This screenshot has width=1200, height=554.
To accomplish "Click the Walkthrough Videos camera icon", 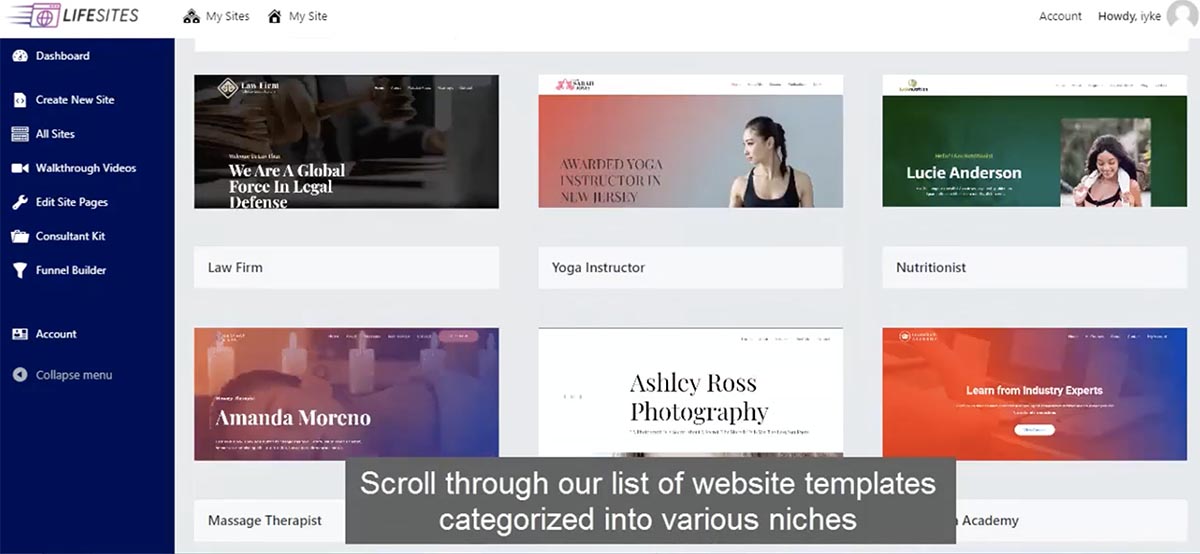I will tap(19, 168).
